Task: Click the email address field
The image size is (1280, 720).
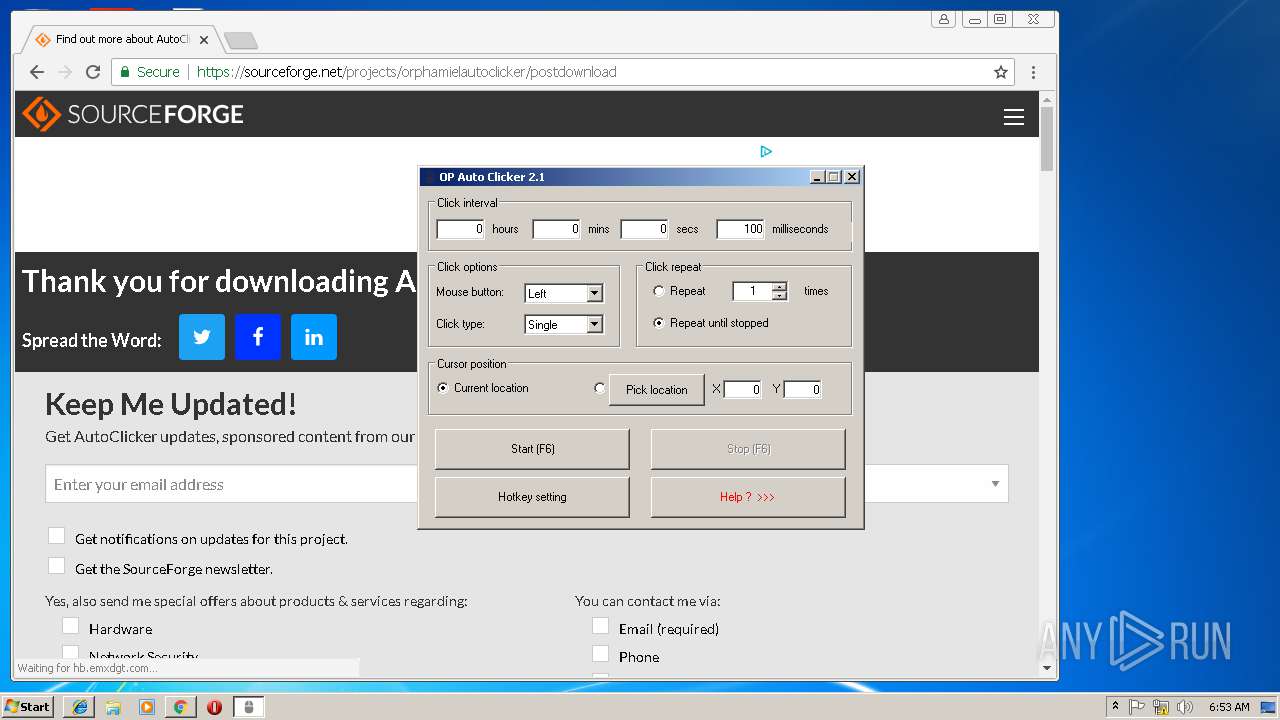Action: [232, 484]
